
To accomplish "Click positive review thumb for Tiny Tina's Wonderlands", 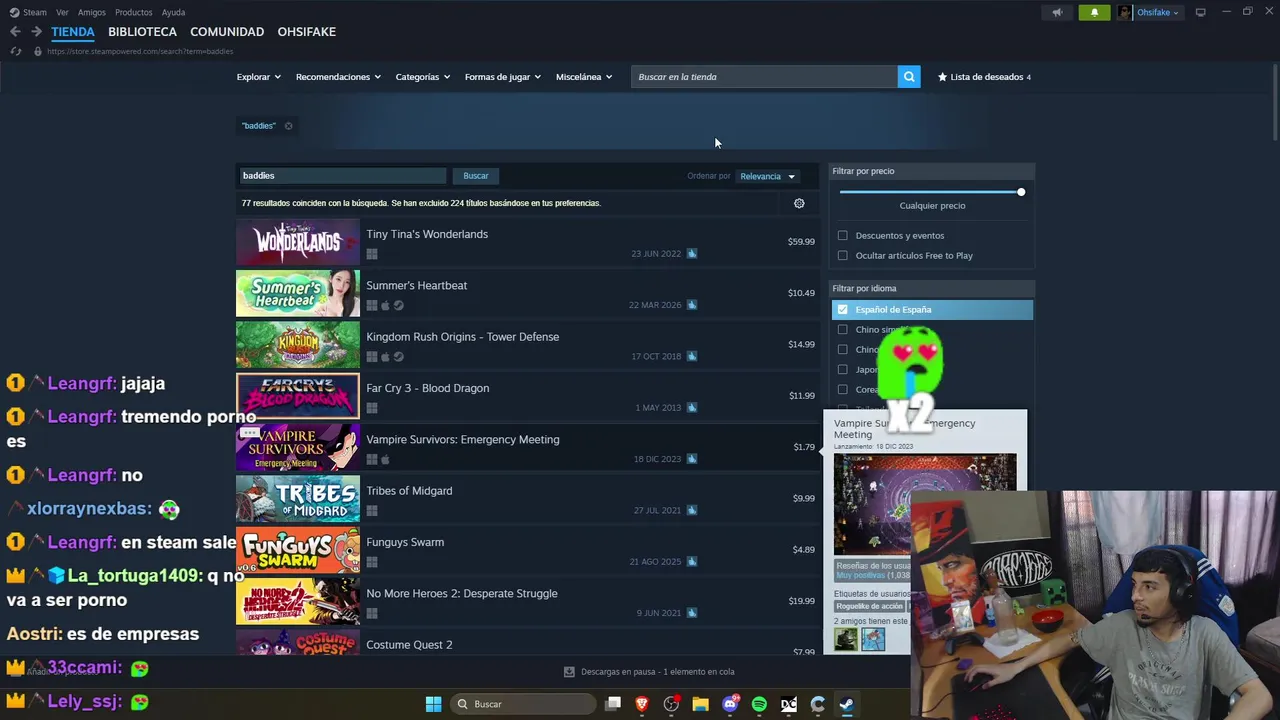I will 692,254.
